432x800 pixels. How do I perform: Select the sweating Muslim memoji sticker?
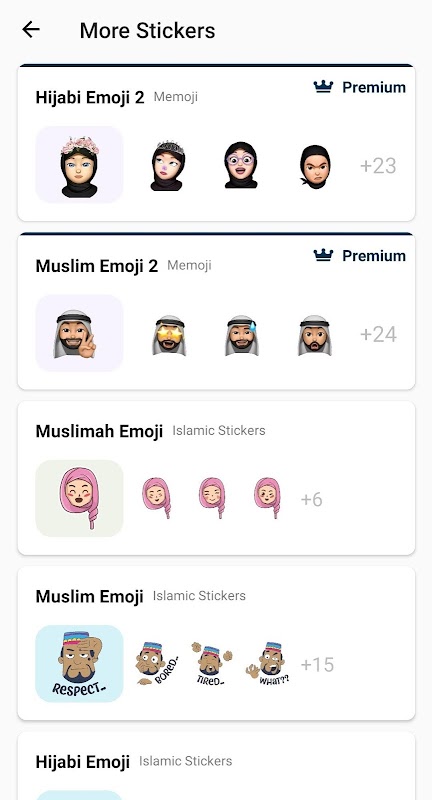click(242, 335)
